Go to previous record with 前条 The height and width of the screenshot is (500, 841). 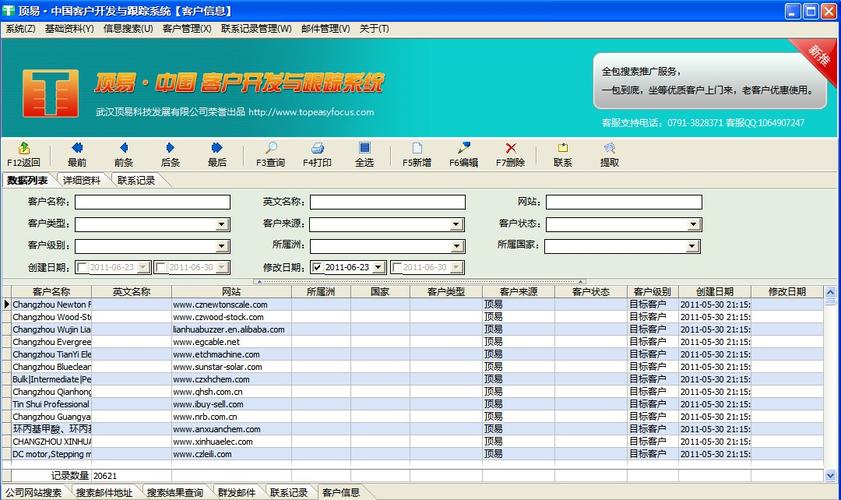(123, 155)
